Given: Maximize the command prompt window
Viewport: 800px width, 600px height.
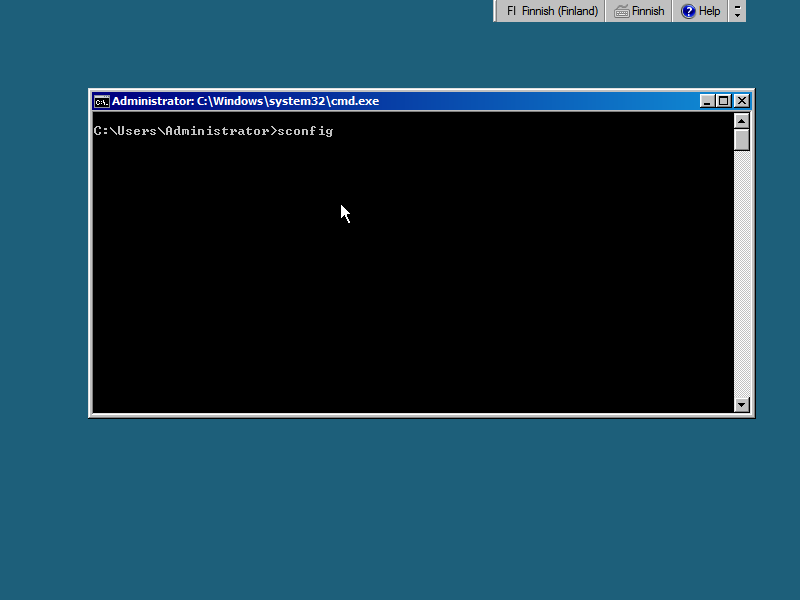Looking at the screenshot, I should [x=724, y=101].
